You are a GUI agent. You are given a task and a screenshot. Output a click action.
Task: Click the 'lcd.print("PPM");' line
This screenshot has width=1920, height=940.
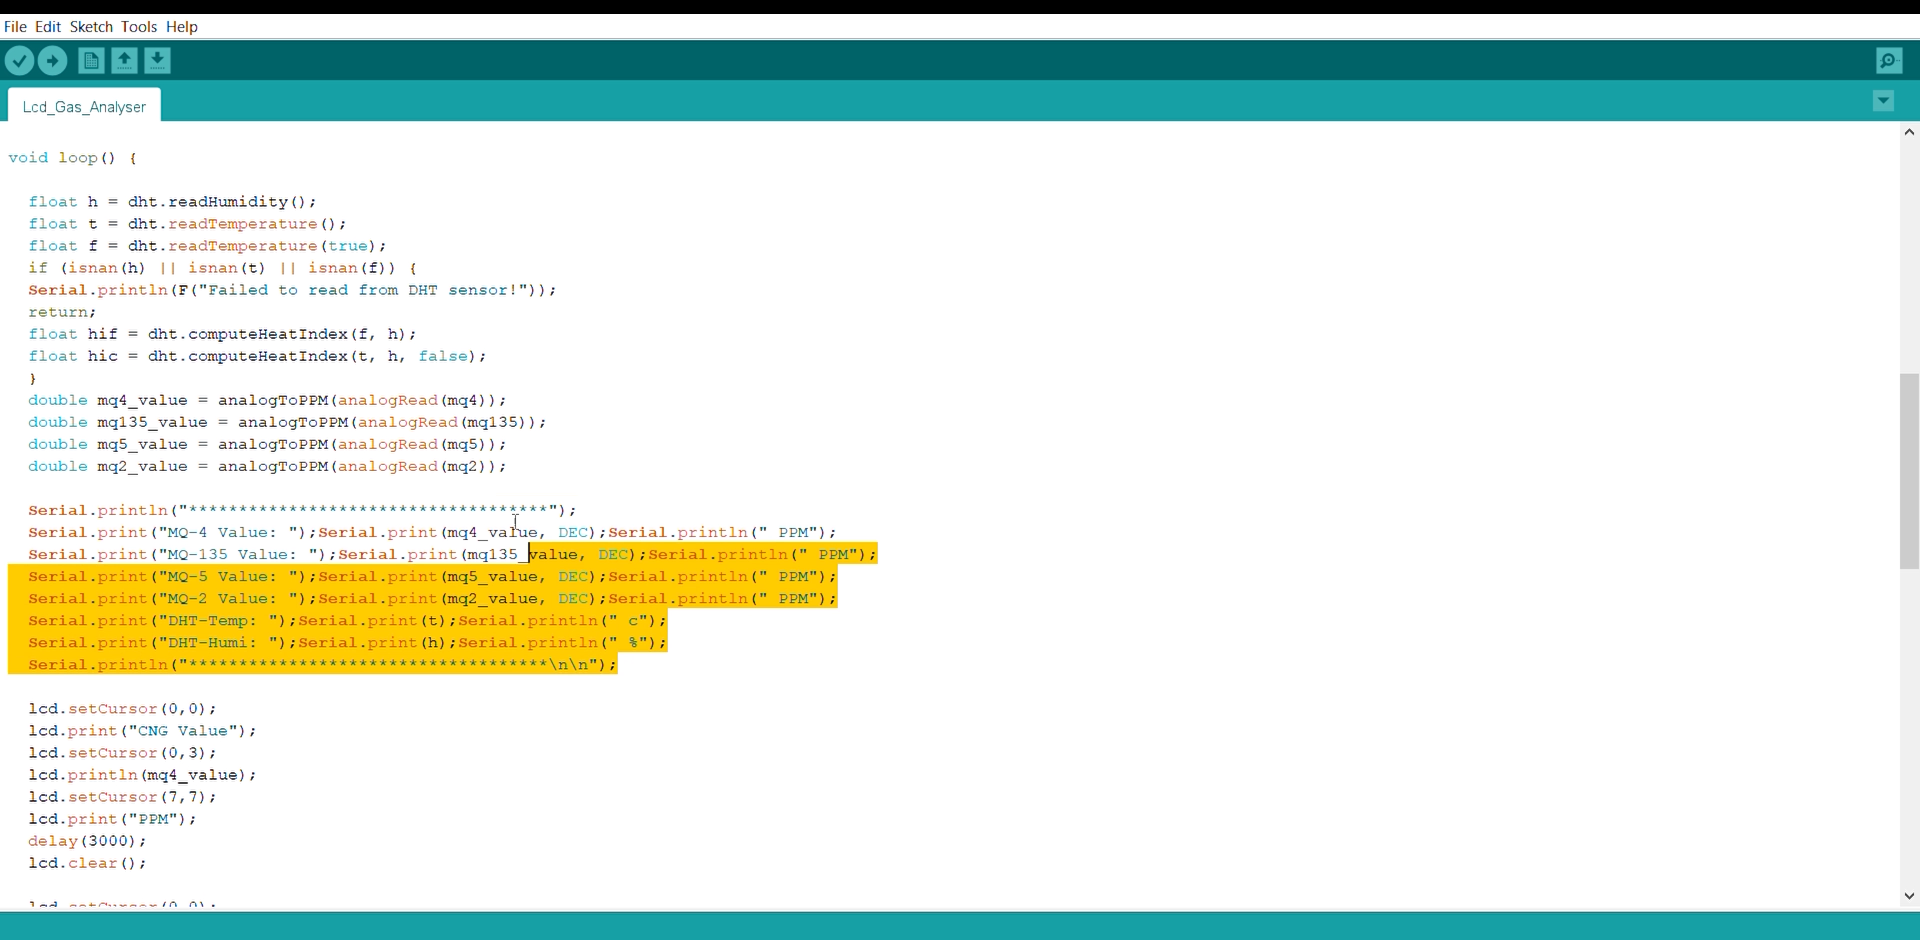[x=112, y=818]
